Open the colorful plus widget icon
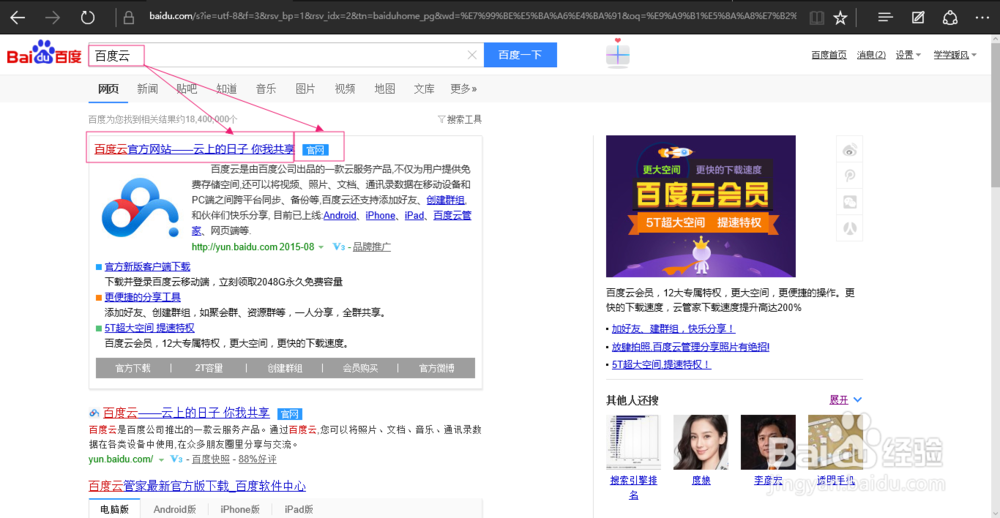Image resolution: width=1000 pixels, height=518 pixels. (617, 54)
